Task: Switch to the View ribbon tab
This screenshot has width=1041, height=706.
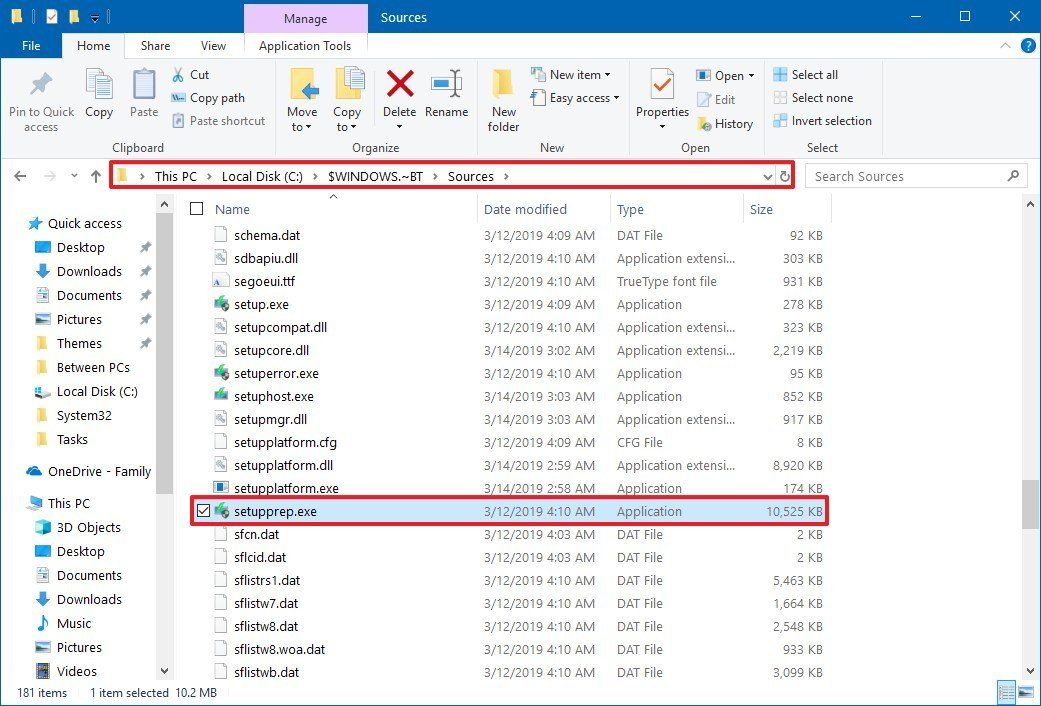Action: coord(213,45)
